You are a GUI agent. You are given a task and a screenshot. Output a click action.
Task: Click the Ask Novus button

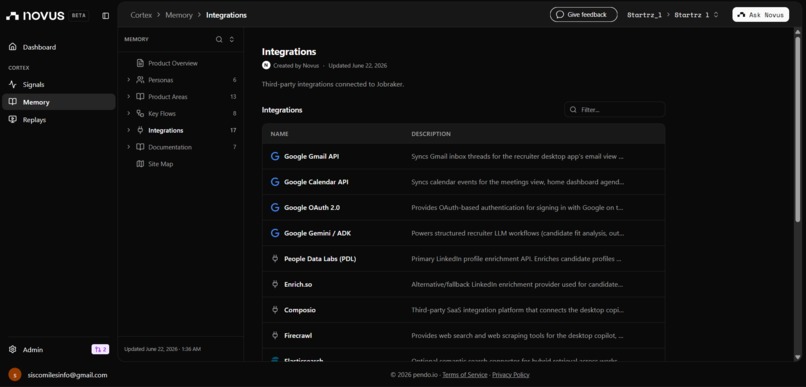point(760,14)
